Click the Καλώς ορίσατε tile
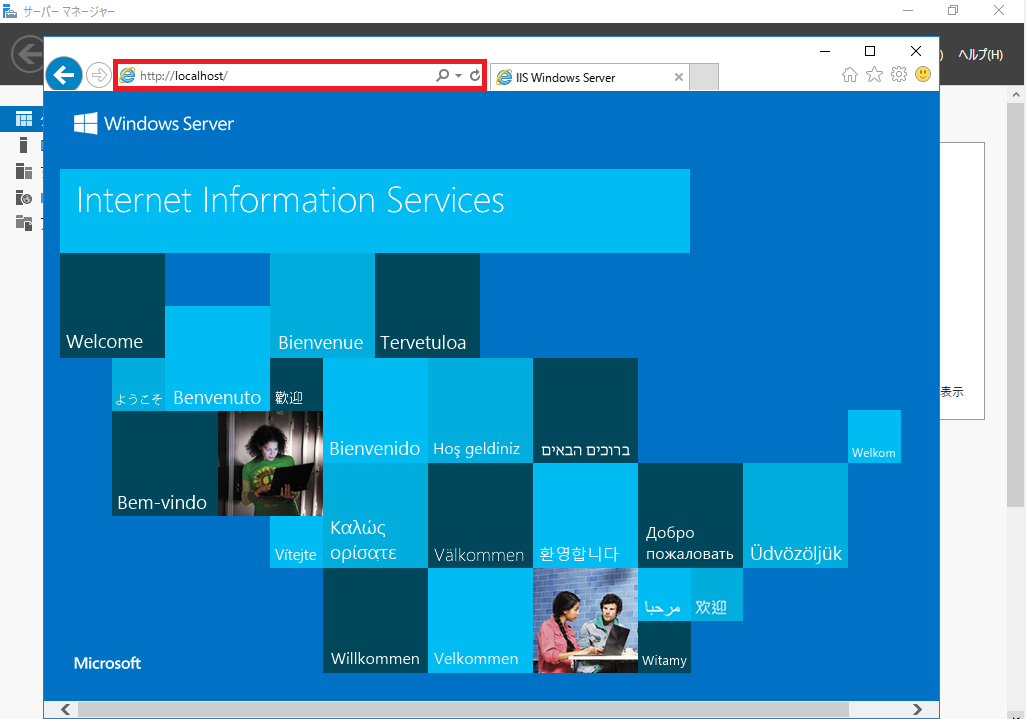The width and height of the screenshot is (1026, 719). [x=376, y=516]
